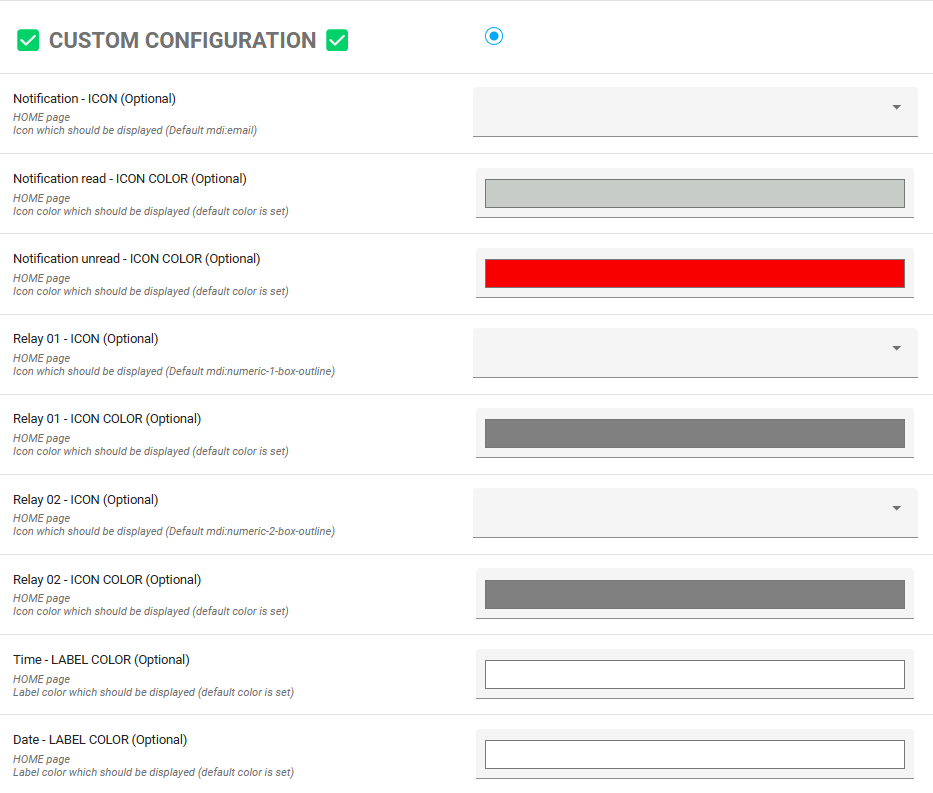933x793 pixels.
Task: Select the Custom Configuration radio button
Action: pos(494,36)
